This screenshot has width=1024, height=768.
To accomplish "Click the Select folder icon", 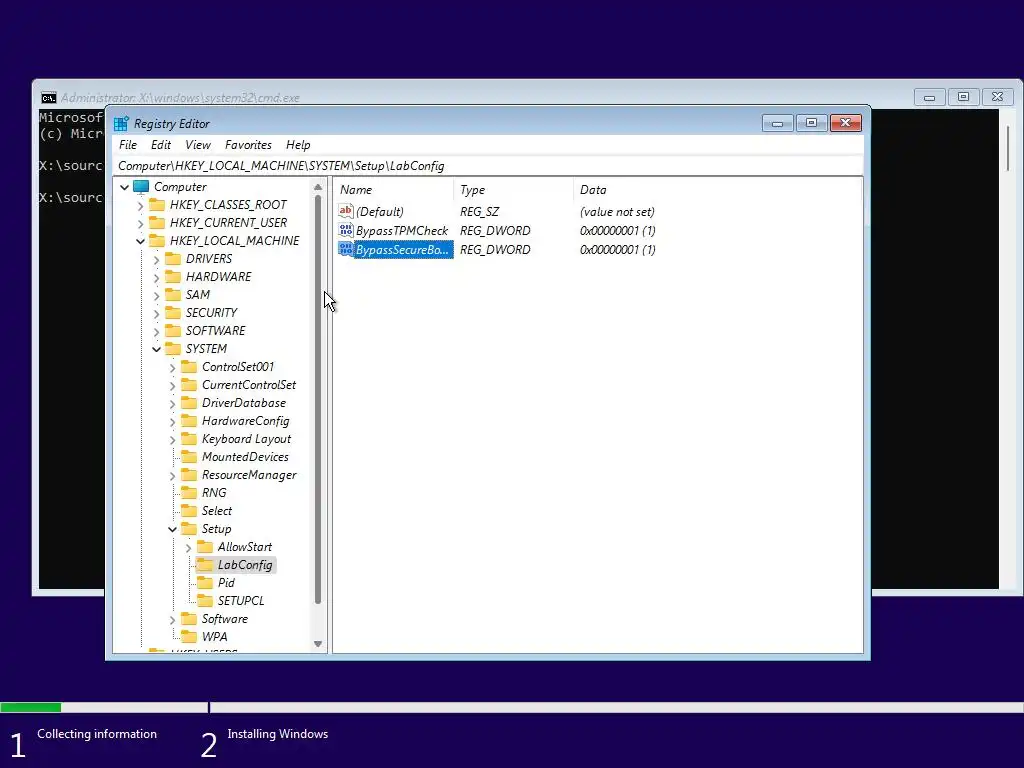I will tap(189, 511).
